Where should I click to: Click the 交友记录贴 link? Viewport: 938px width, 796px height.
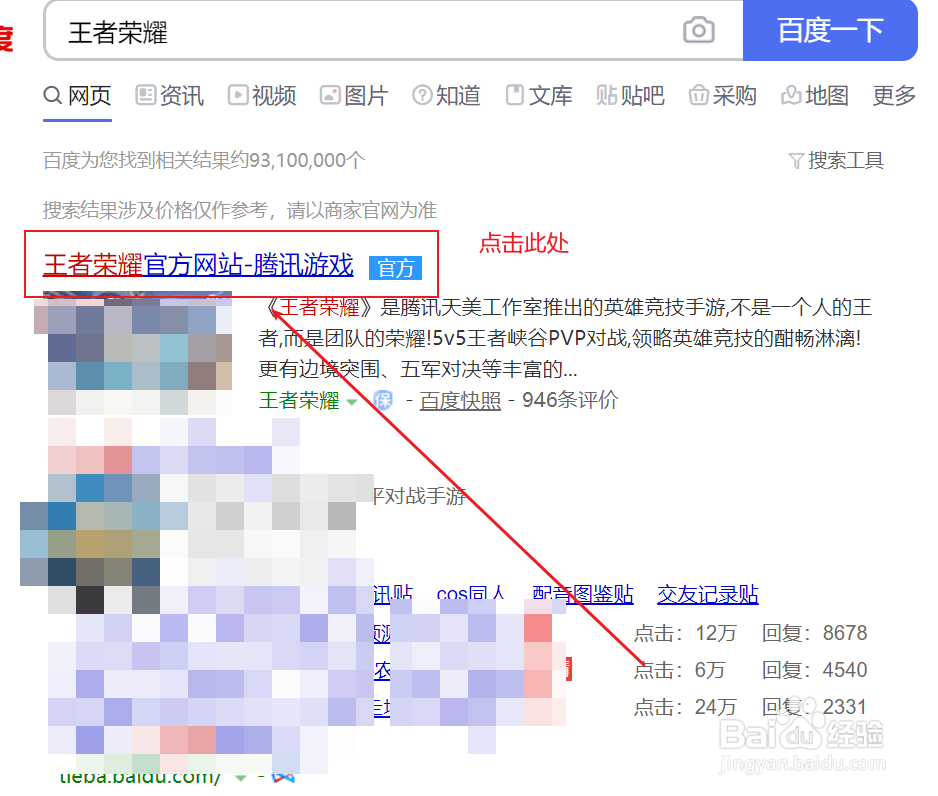point(707,594)
